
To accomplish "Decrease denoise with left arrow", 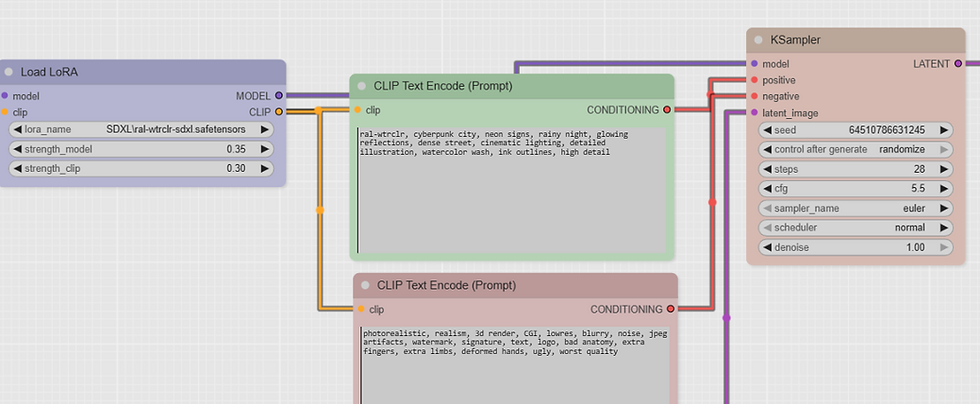I will click(768, 247).
